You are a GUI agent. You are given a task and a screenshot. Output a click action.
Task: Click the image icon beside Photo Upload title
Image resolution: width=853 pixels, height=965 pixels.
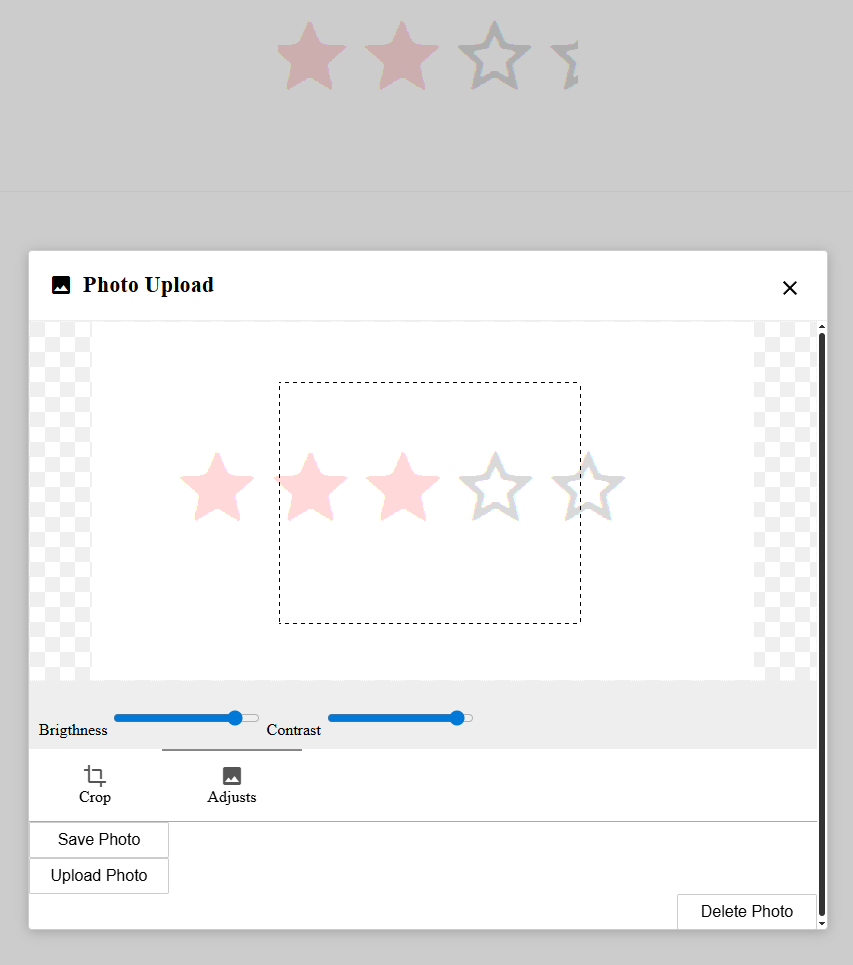[61, 285]
